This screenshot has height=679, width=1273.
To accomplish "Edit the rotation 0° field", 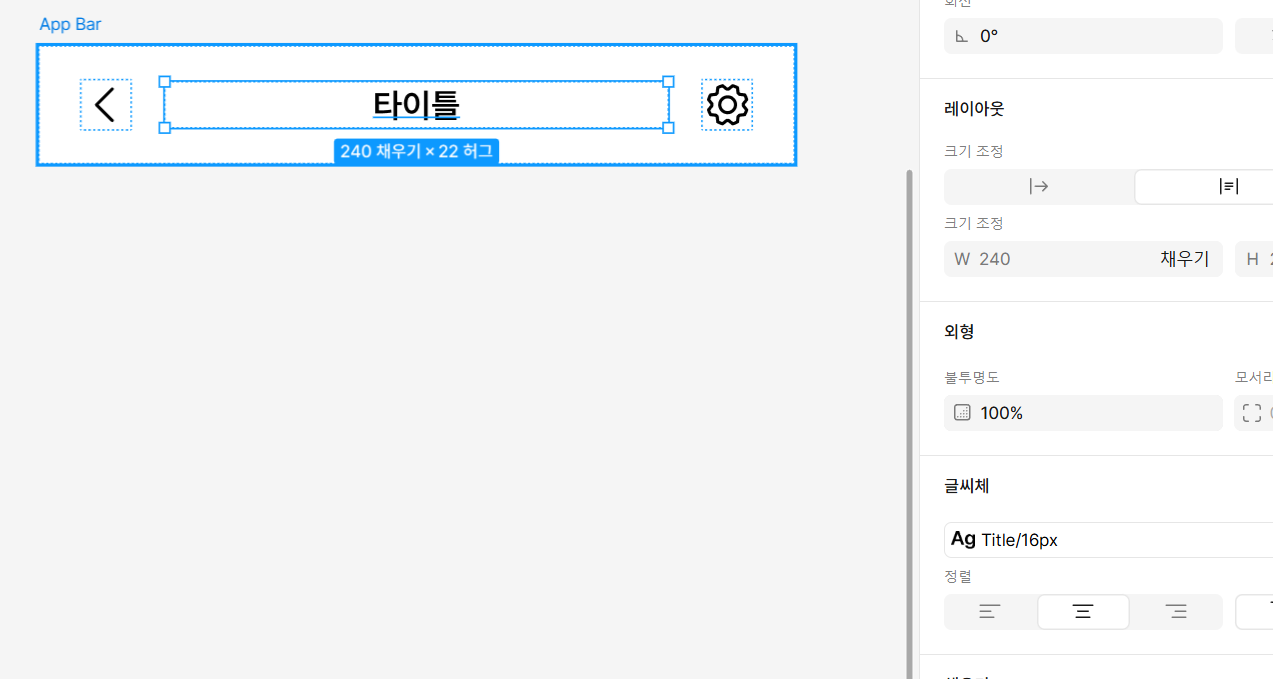I will (x=1083, y=36).
